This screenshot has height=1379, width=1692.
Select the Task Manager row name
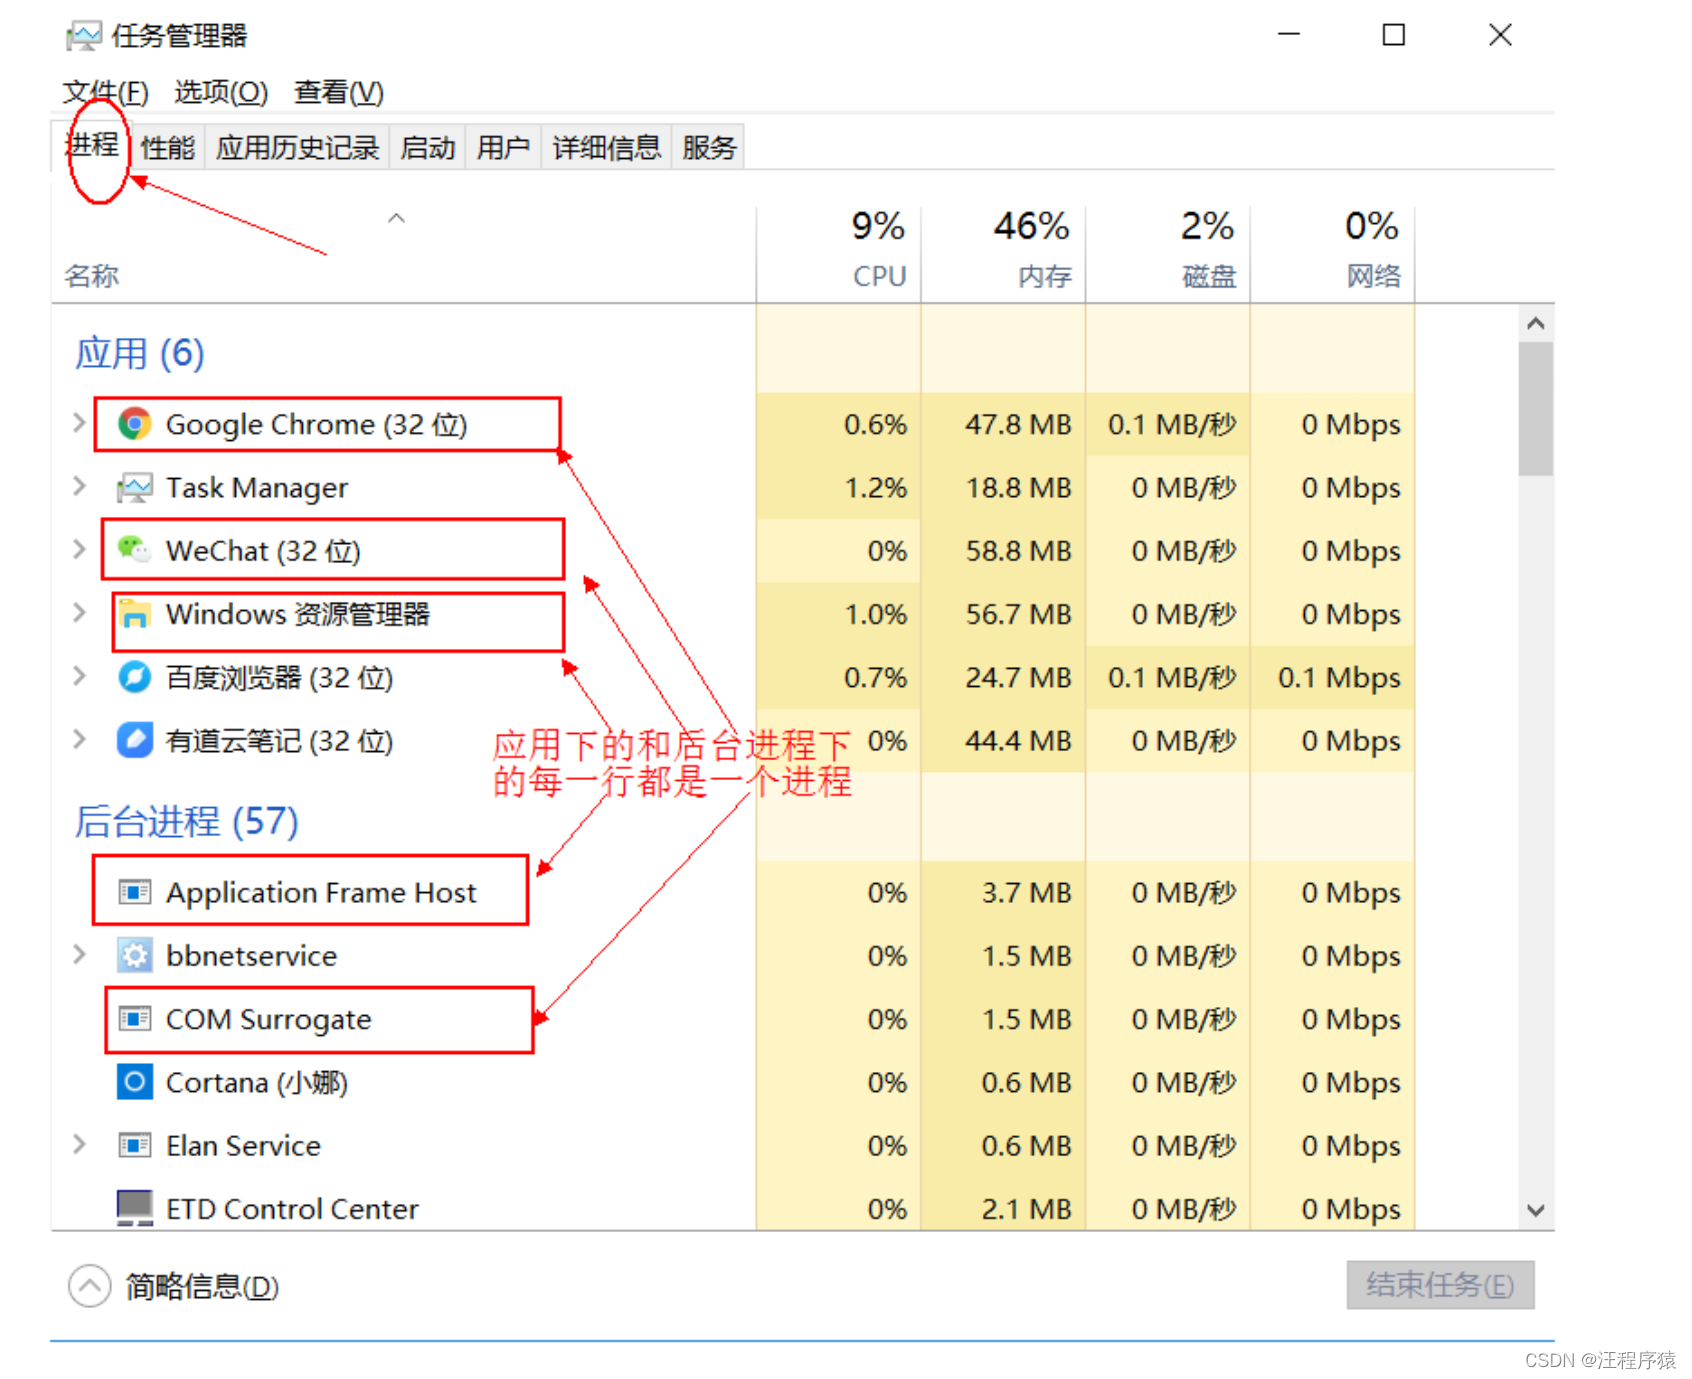[257, 488]
